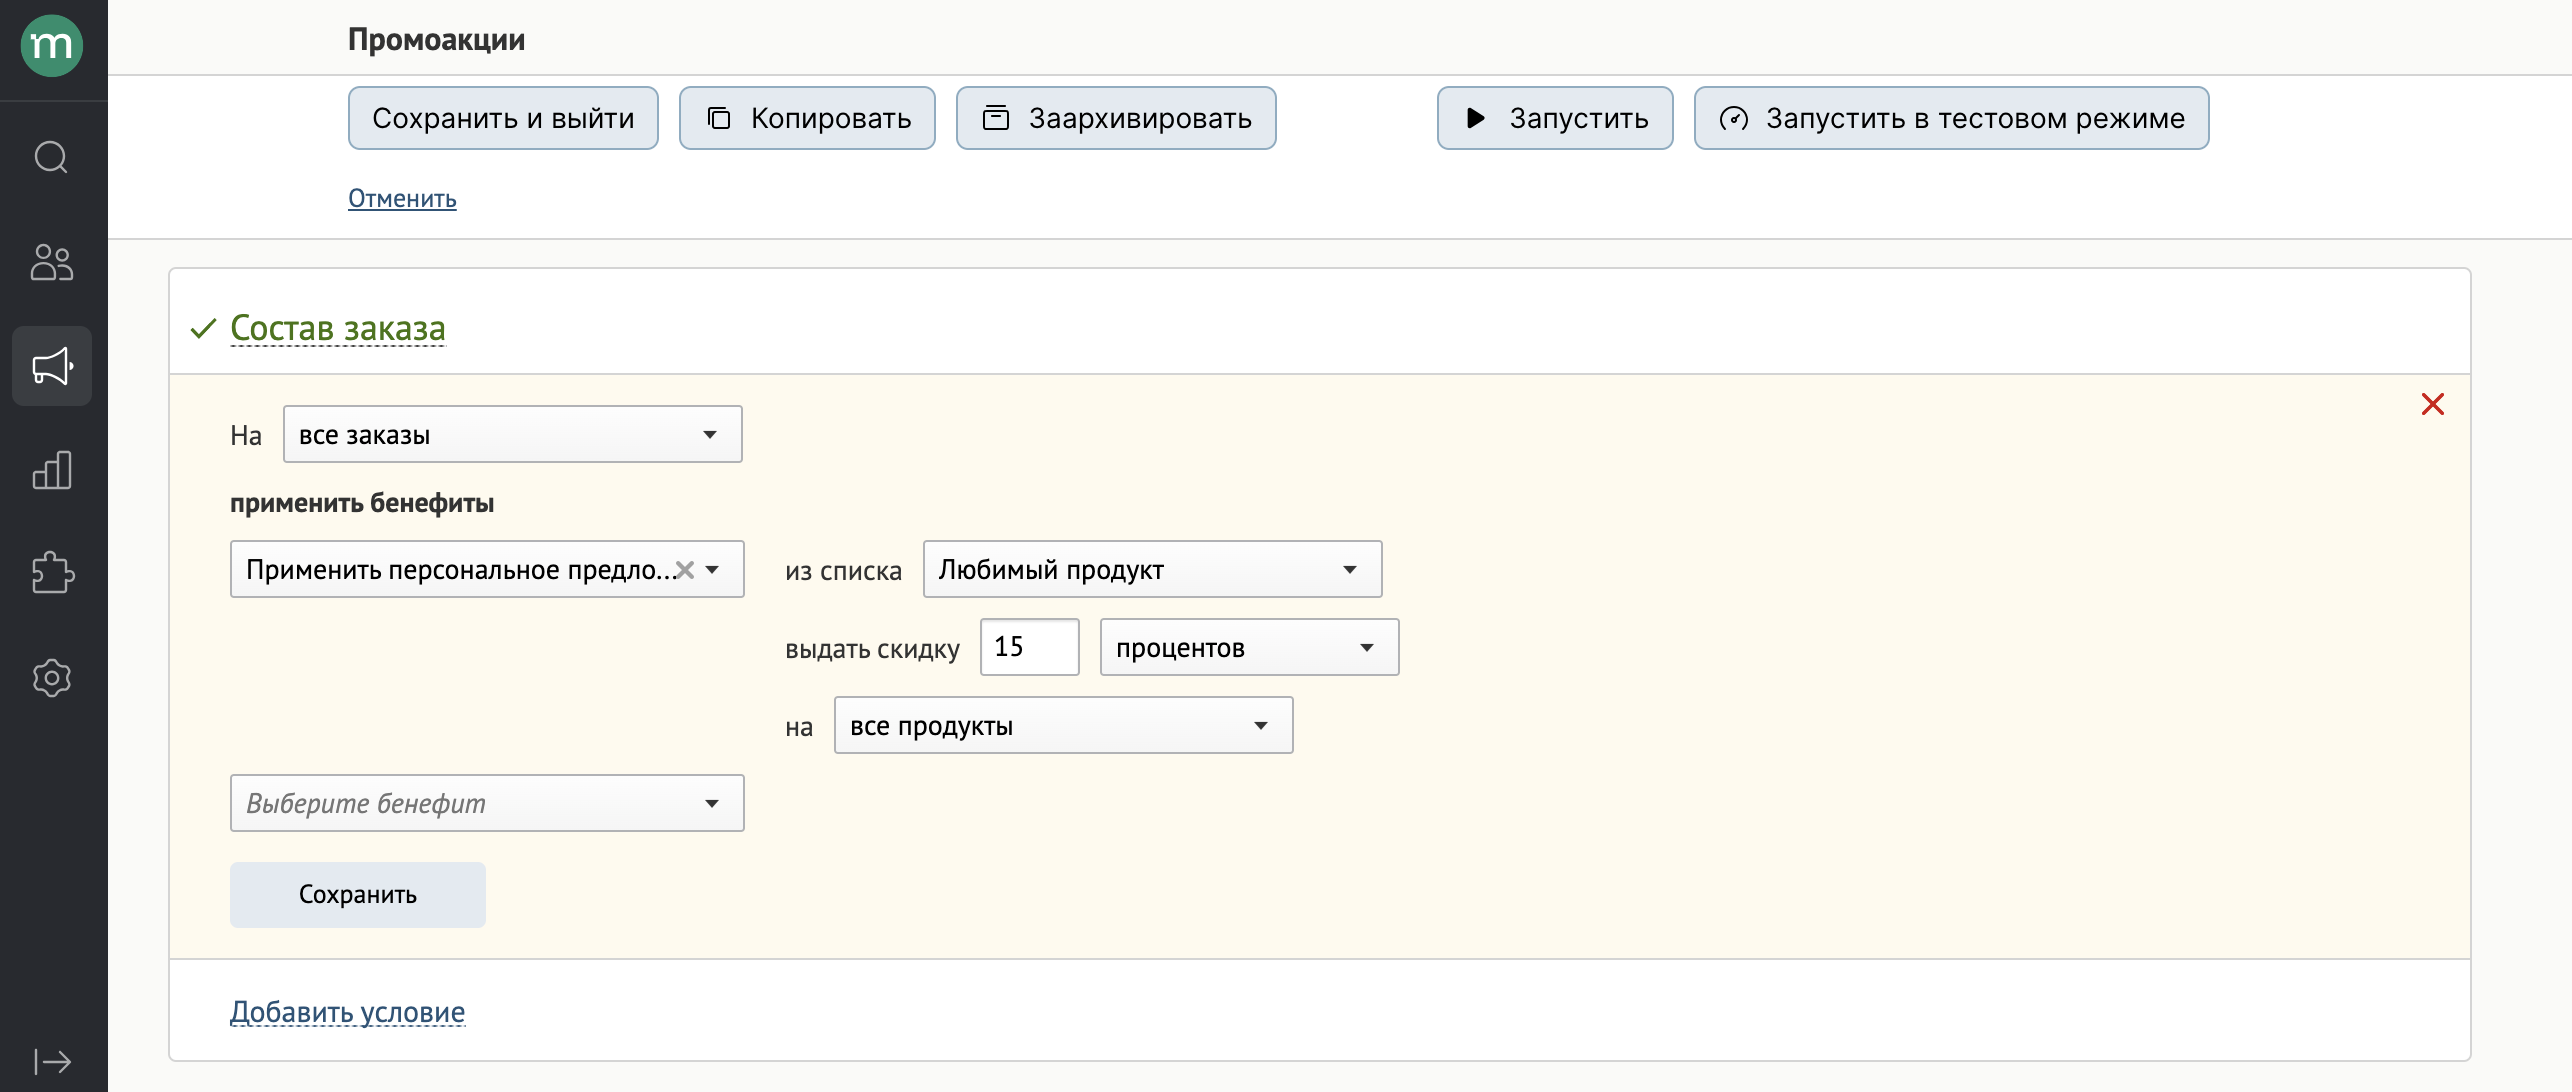The height and width of the screenshot is (1092, 2572).
Task: Open the Любимый продукт list dropdown
Action: tap(1152, 569)
